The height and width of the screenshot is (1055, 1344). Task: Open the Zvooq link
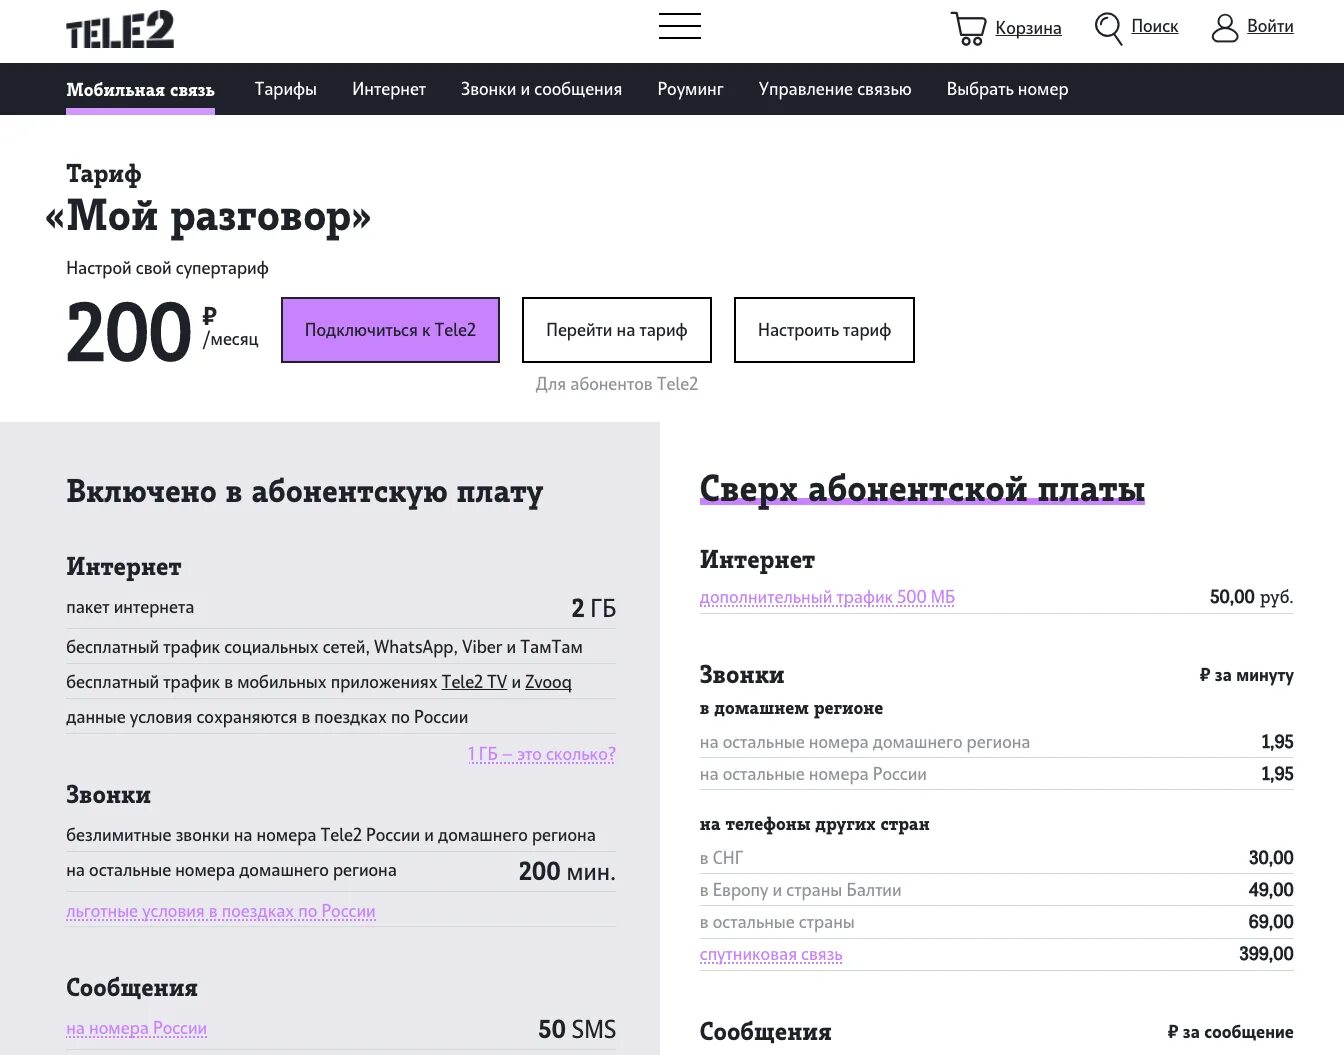pyautogui.click(x=548, y=682)
